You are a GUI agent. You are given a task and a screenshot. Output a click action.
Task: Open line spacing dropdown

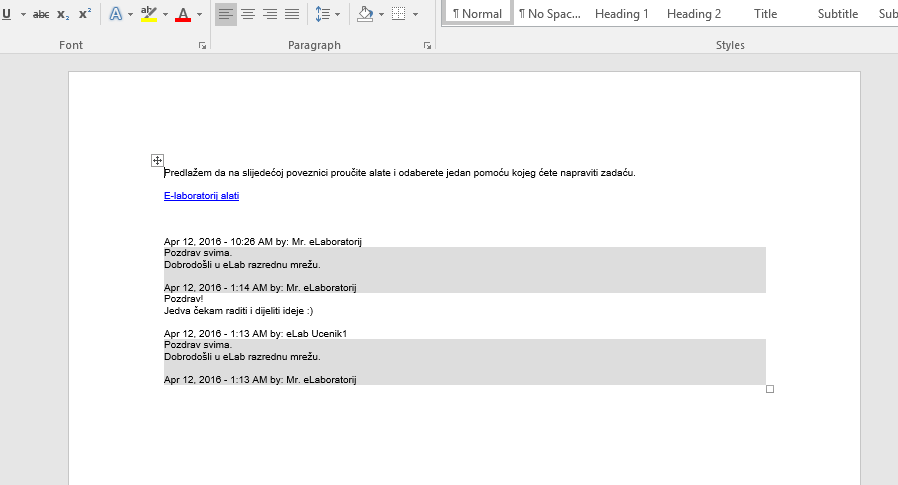pyautogui.click(x=337, y=14)
